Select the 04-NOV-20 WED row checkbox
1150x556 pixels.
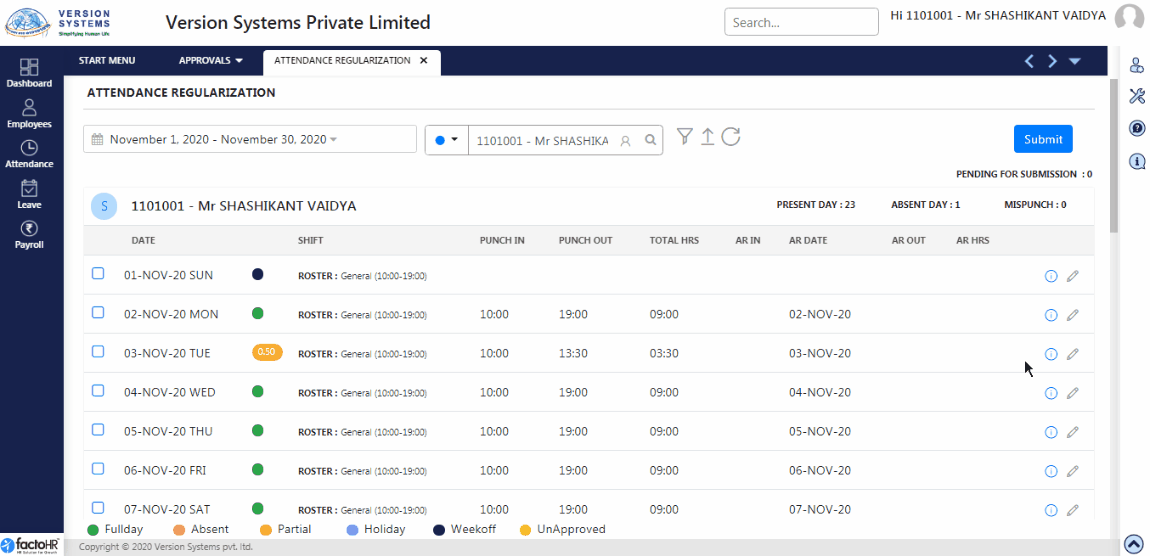pyautogui.click(x=98, y=391)
